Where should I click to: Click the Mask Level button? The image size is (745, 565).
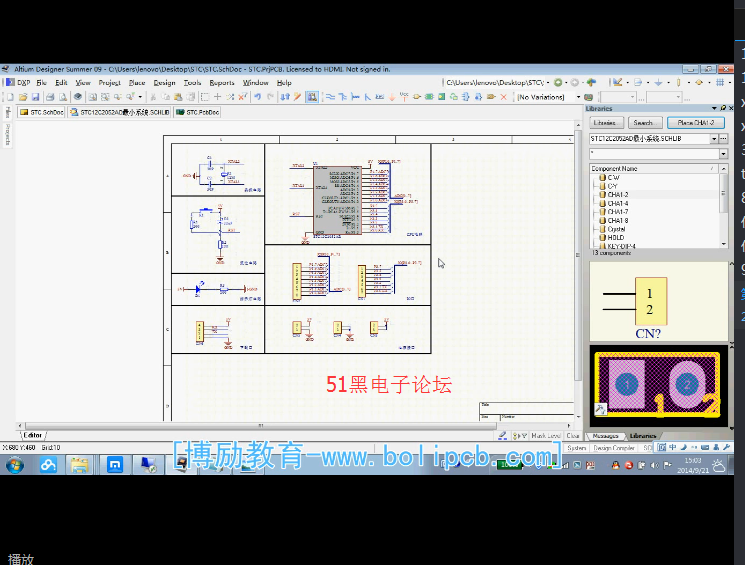(x=546, y=435)
